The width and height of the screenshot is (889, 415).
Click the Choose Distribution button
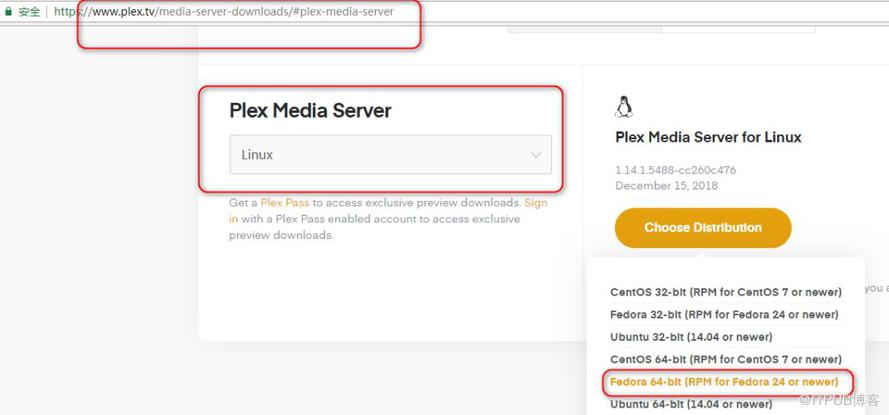coord(703,227)
